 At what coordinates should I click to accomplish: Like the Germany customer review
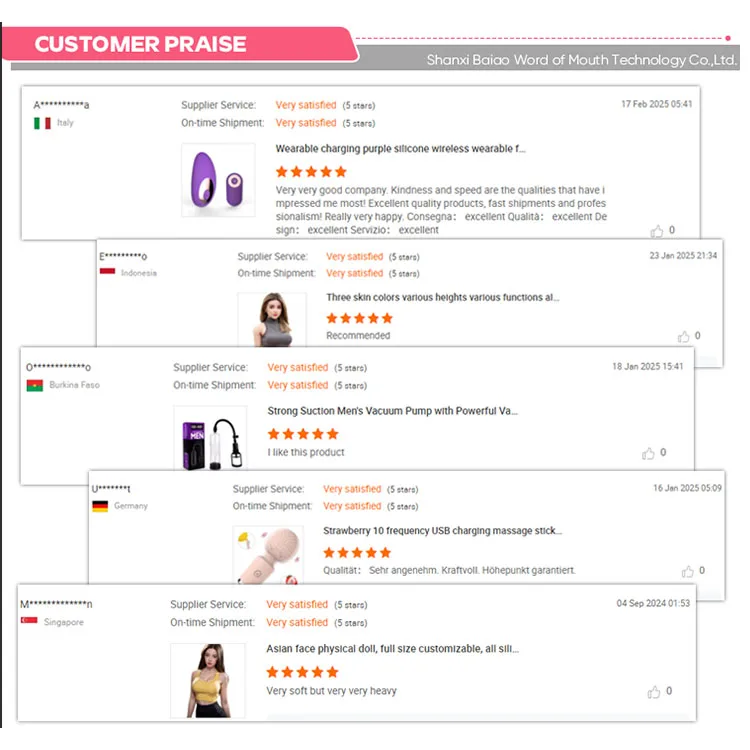[x=687, y=572]
